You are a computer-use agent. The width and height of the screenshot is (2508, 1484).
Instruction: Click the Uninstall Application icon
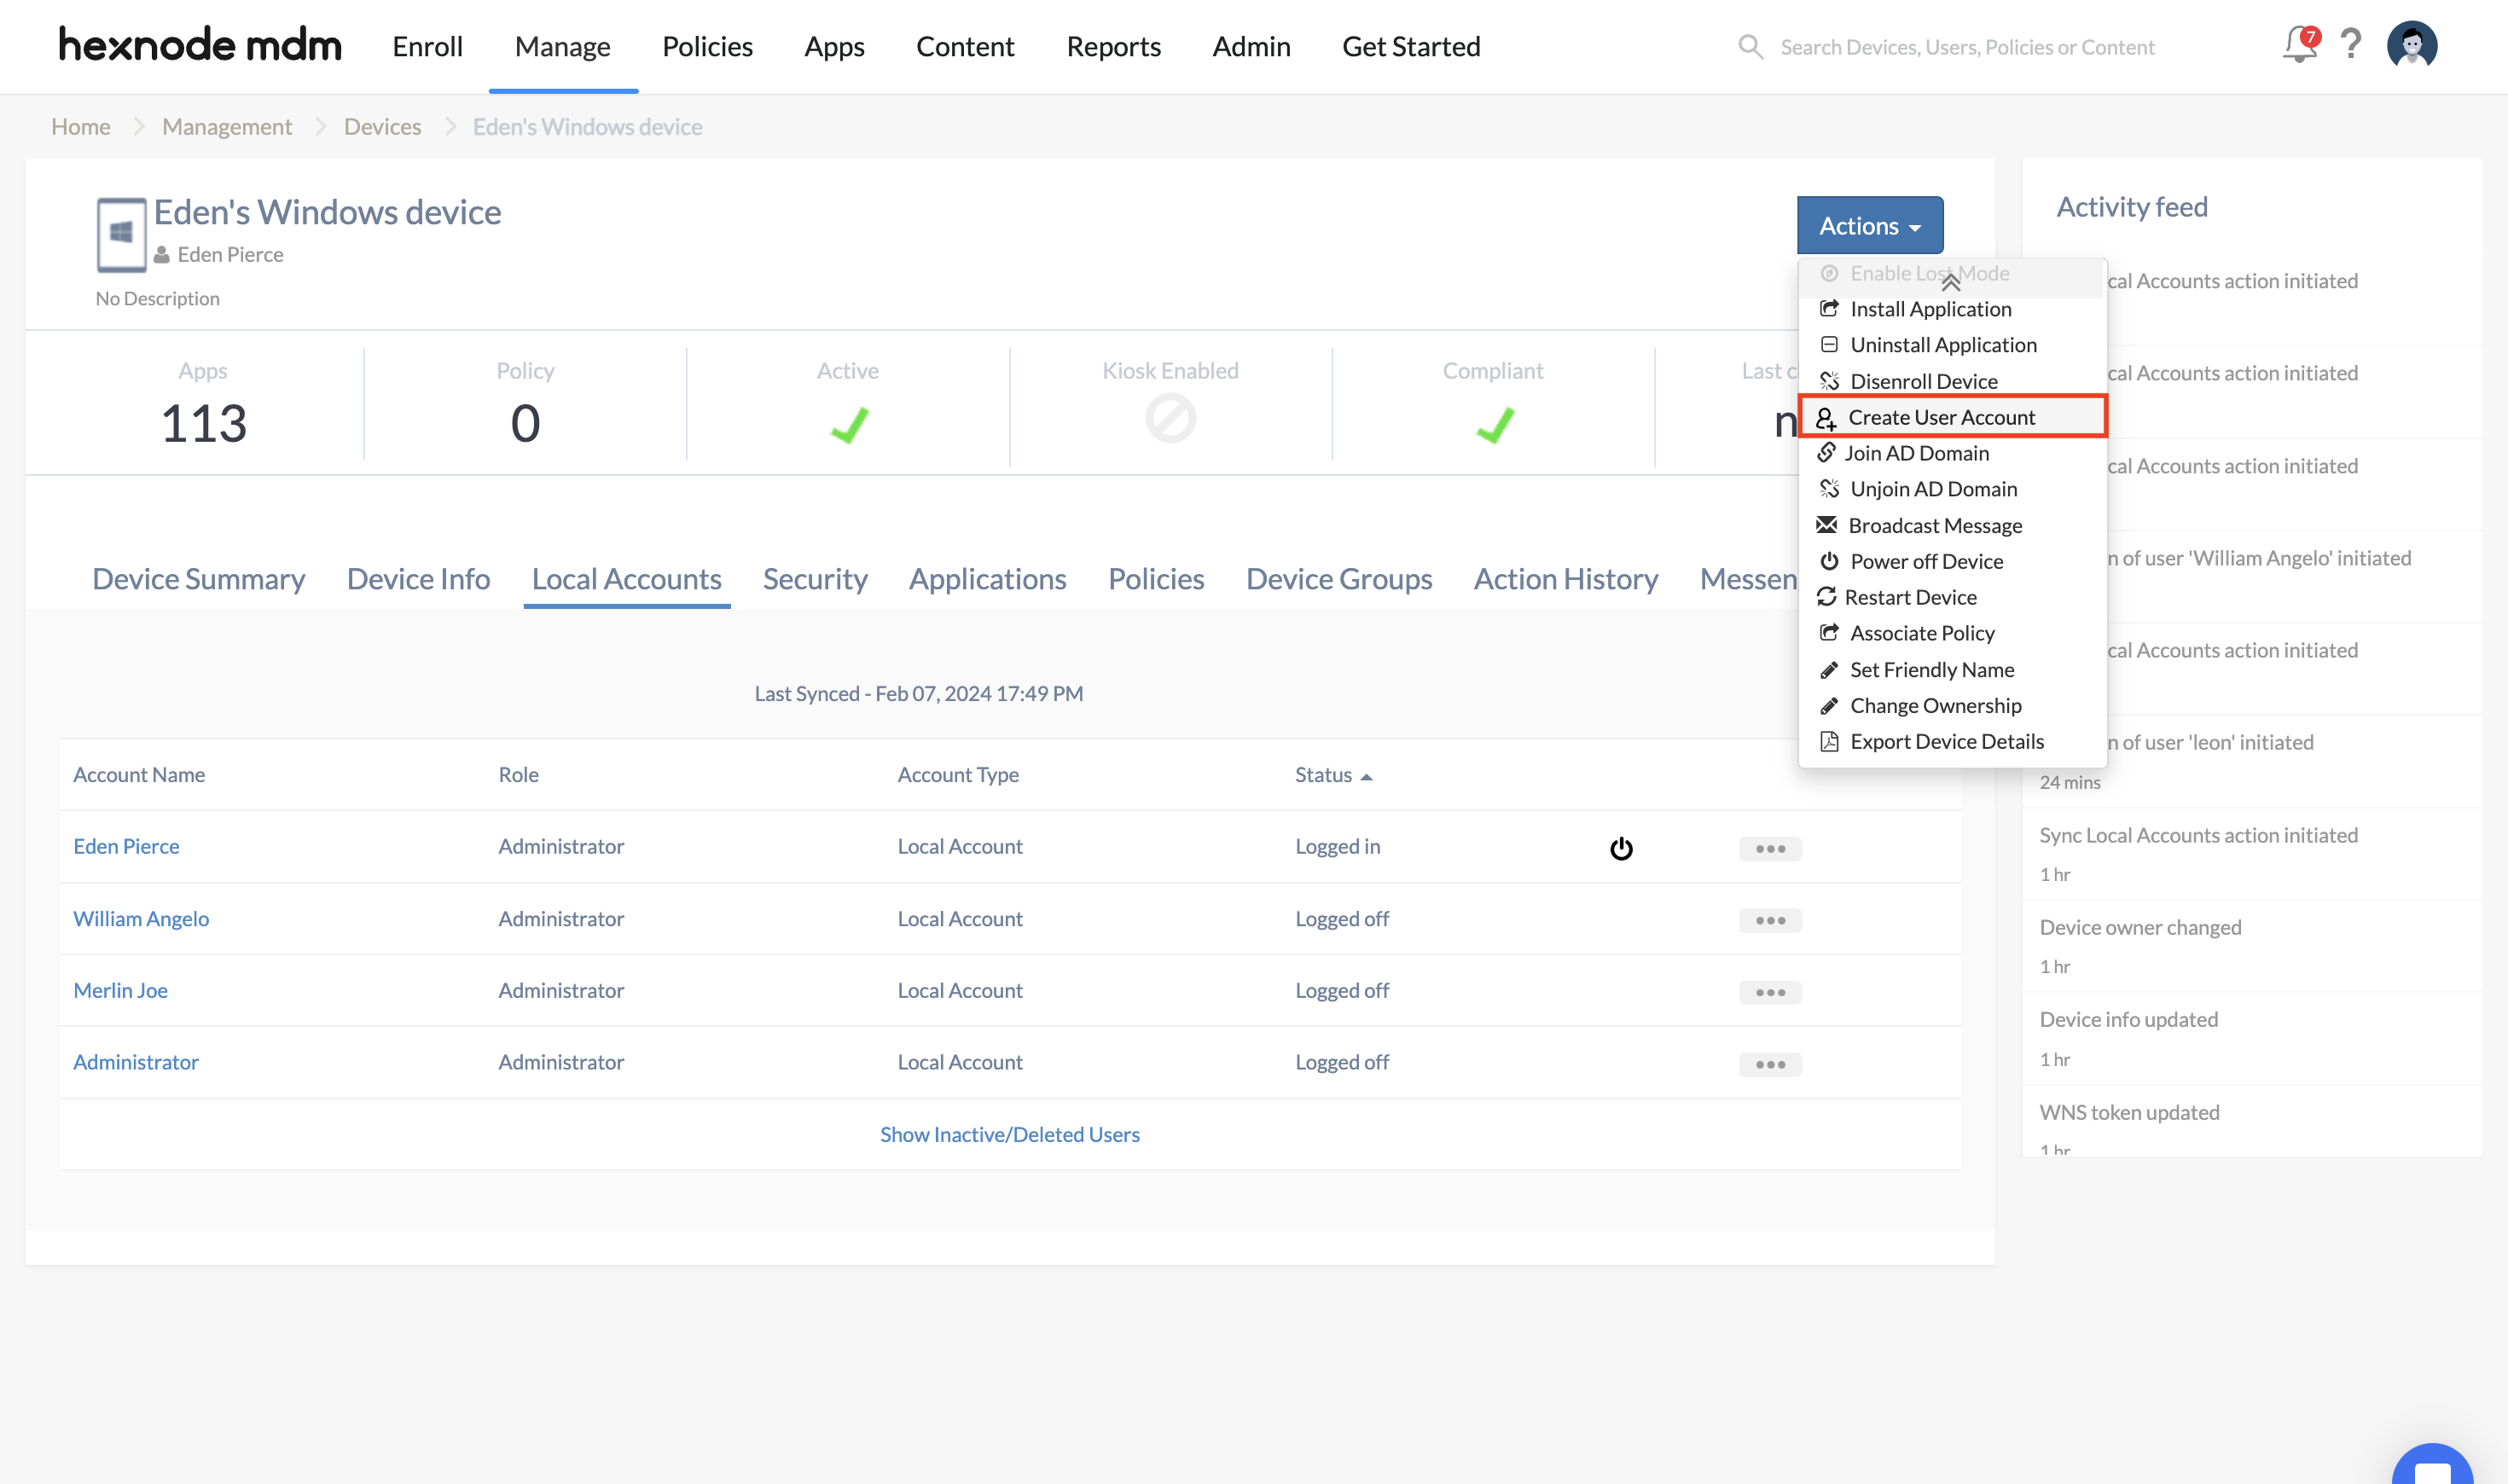(x=1829, y=344)
